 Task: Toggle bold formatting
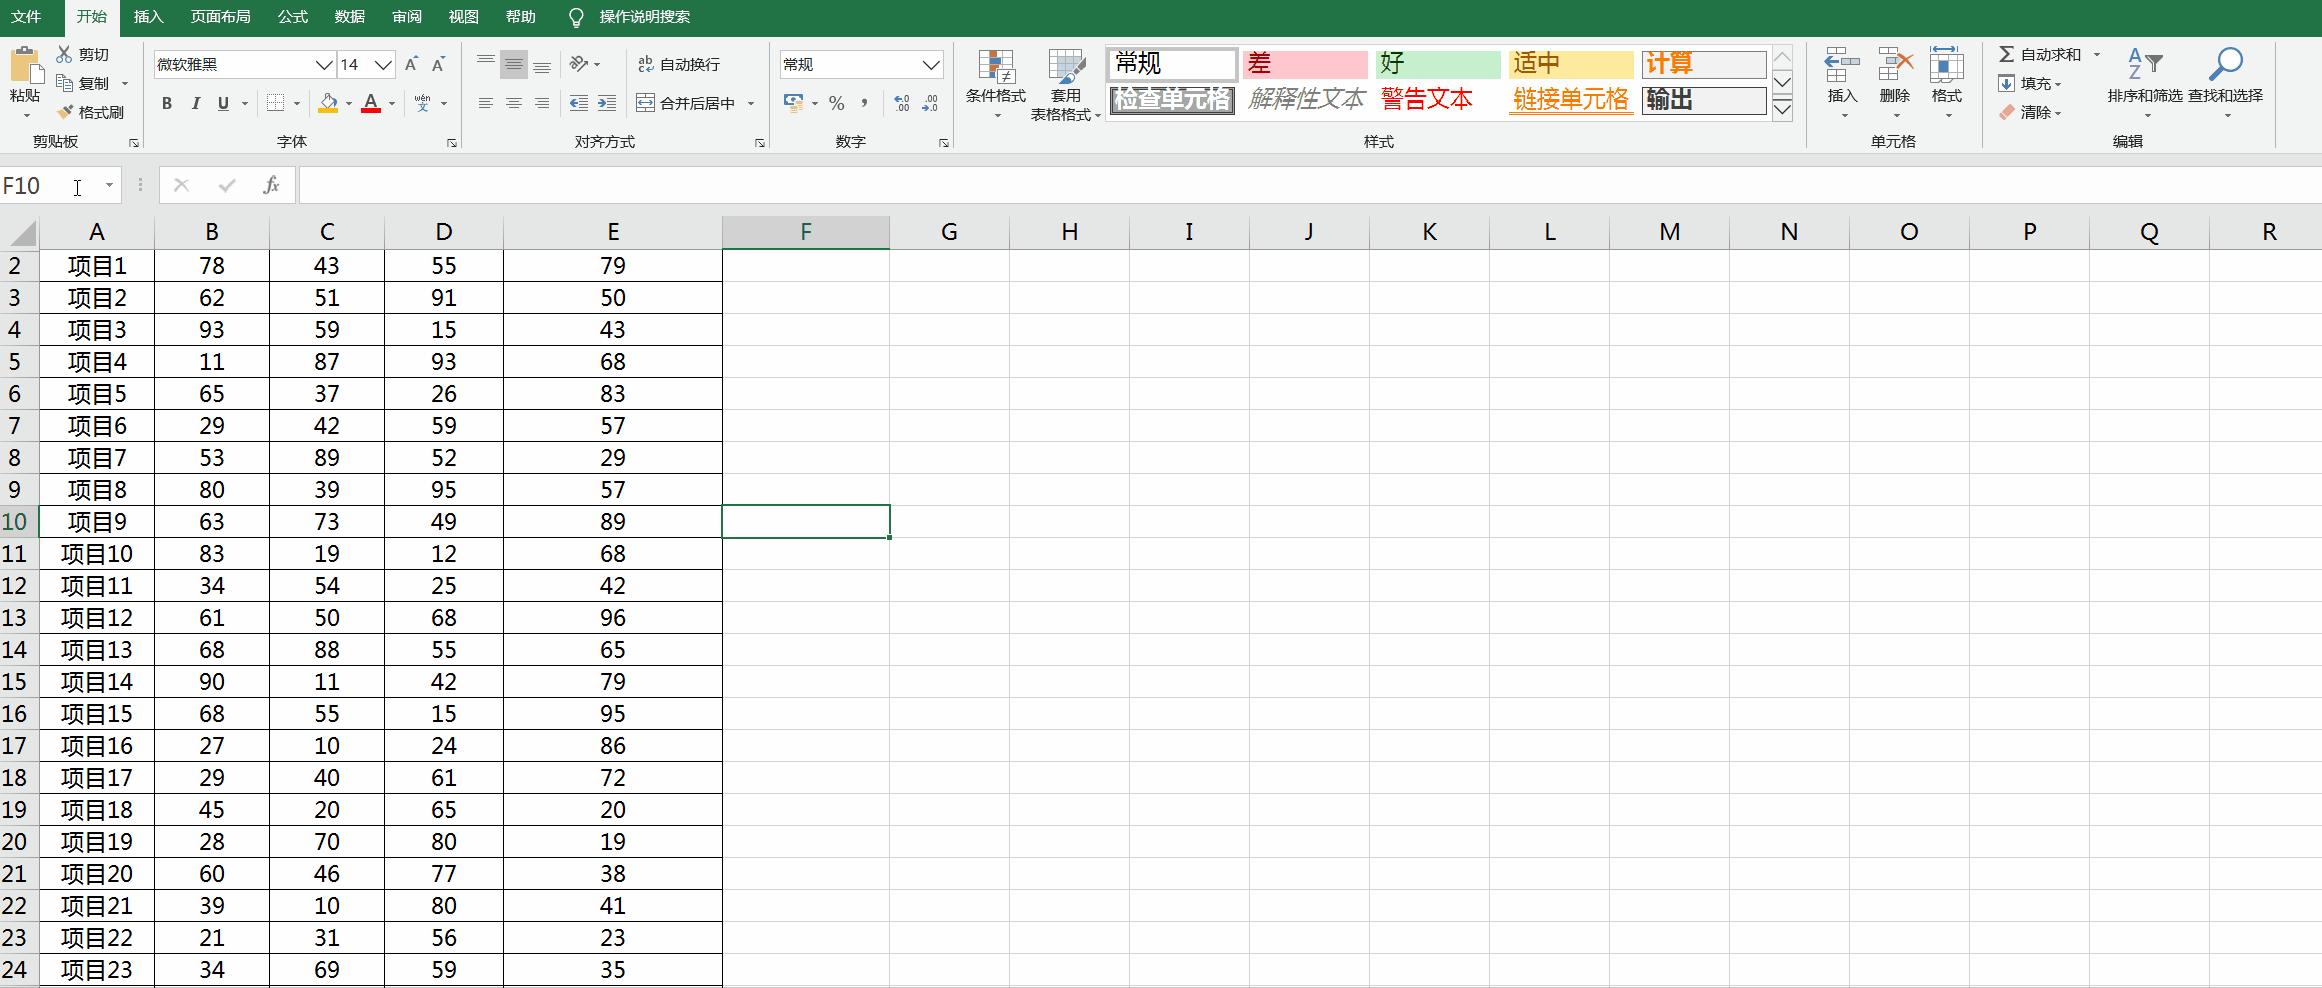[x=166, y=102]
